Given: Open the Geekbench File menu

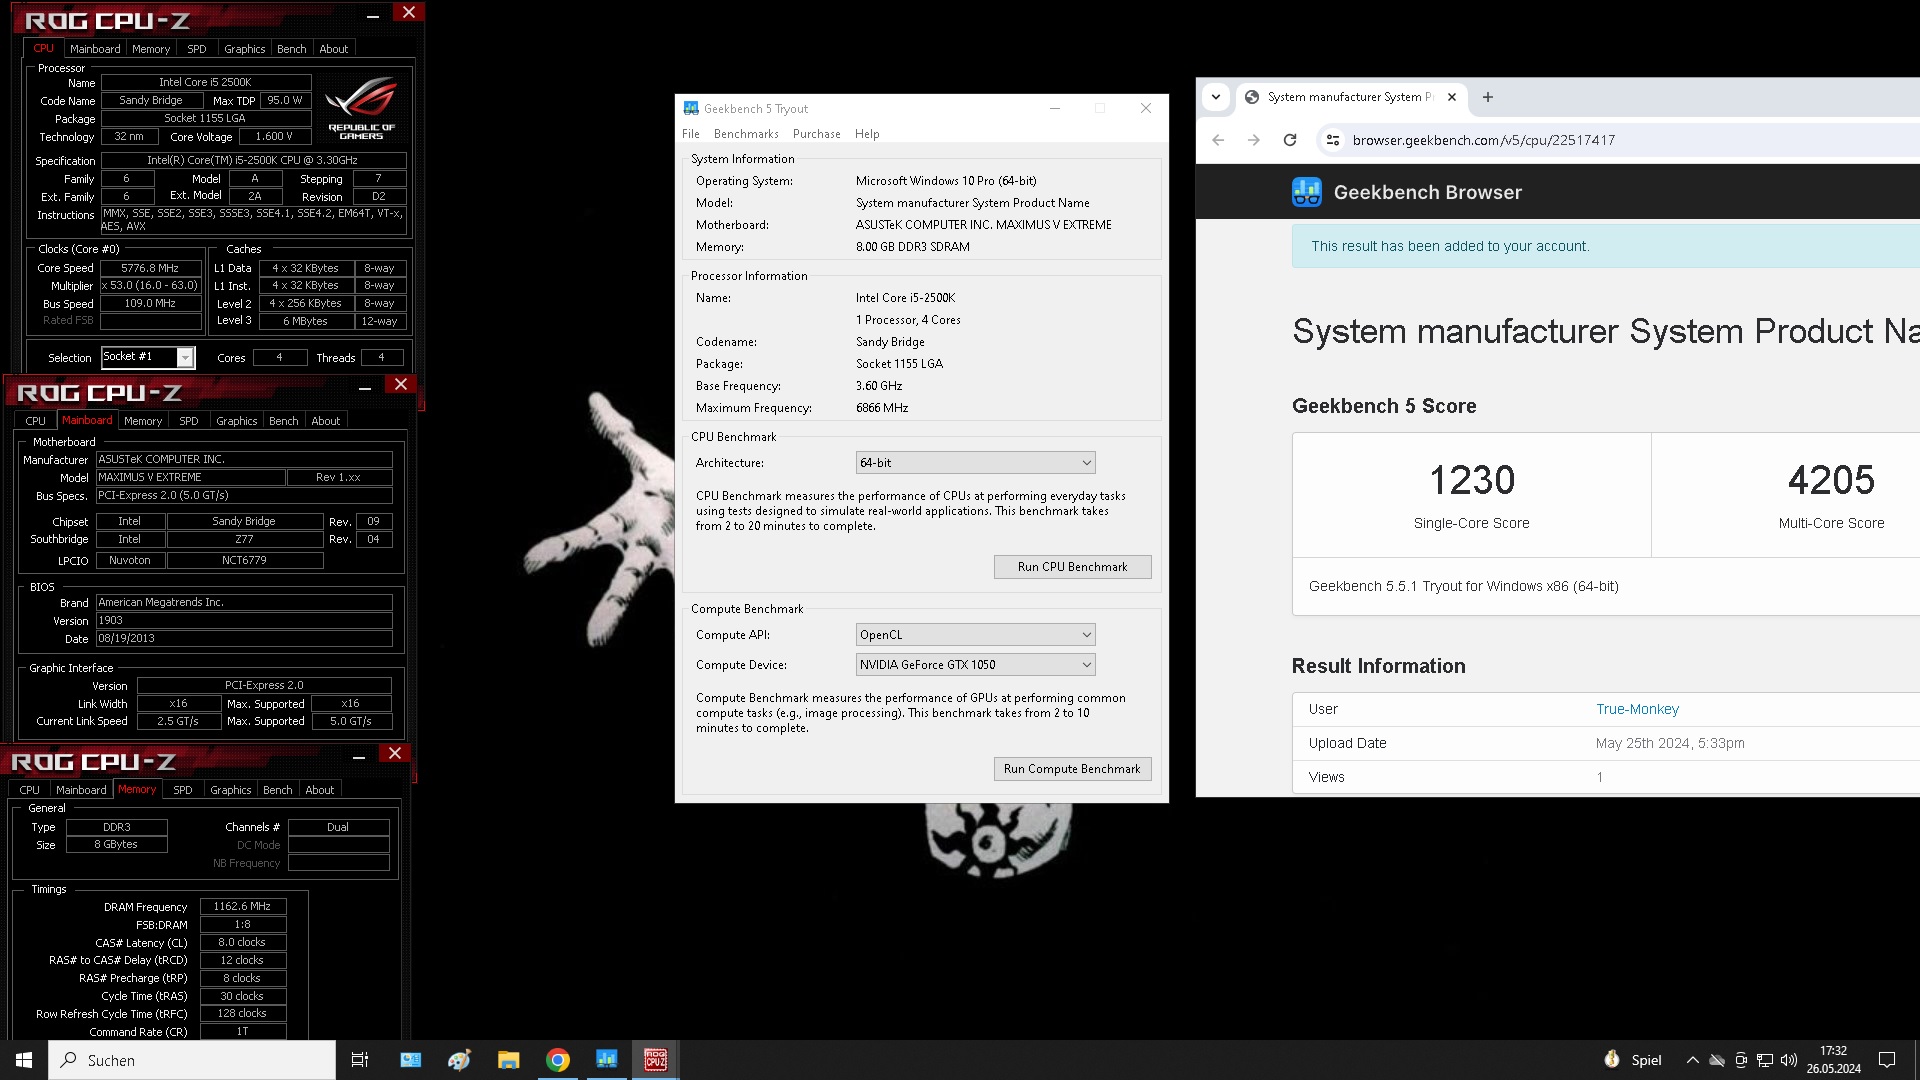Looking at the screenshot, I should [691, 134].
